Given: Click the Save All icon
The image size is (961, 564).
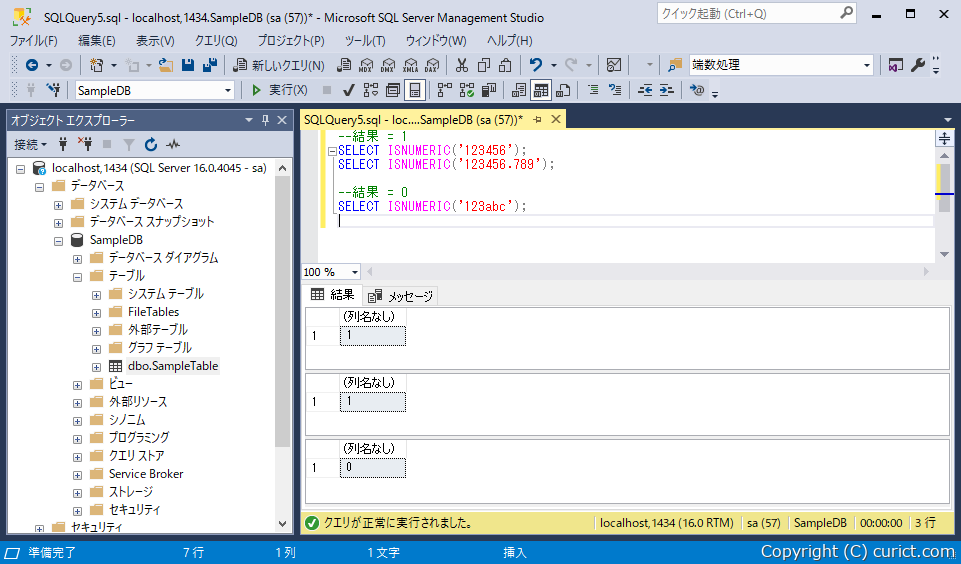Looking at the screenshot, I should 210,65.
